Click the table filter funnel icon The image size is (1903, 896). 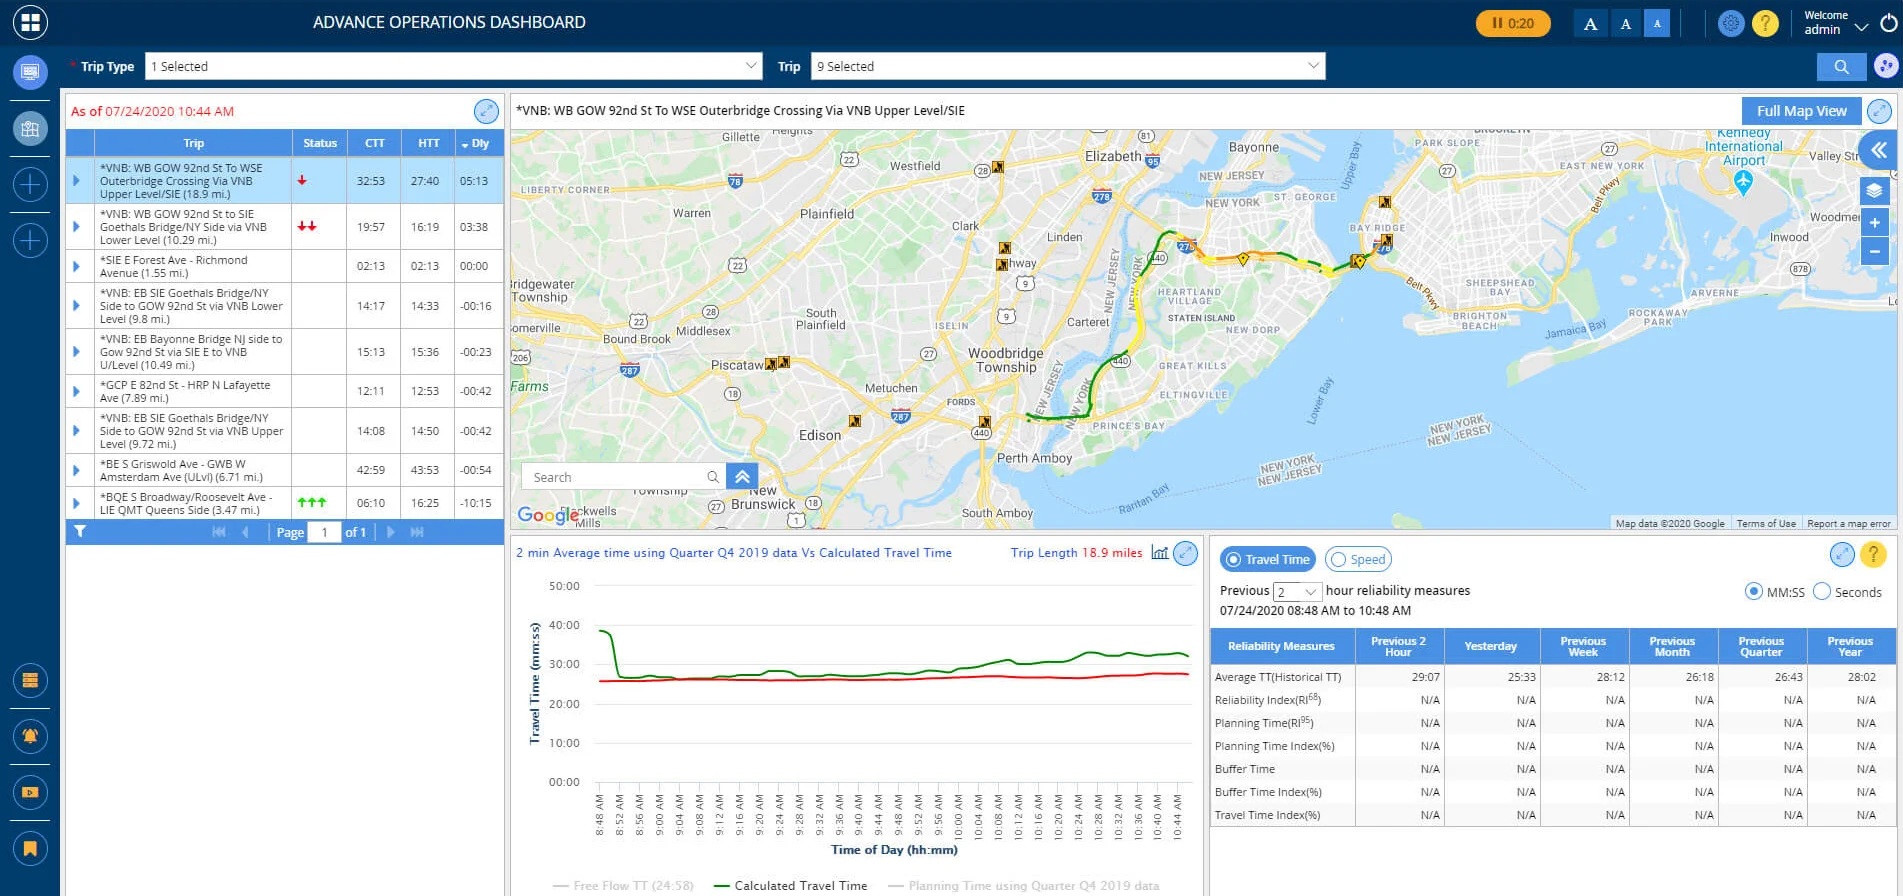pyautogui.click(x=80, y=532)
